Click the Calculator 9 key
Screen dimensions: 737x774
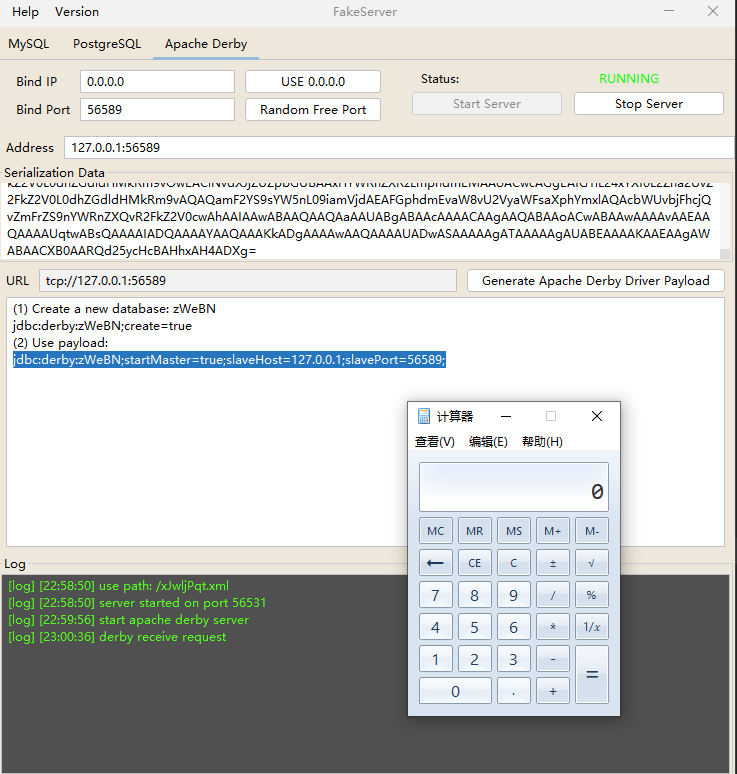(514, 595)
